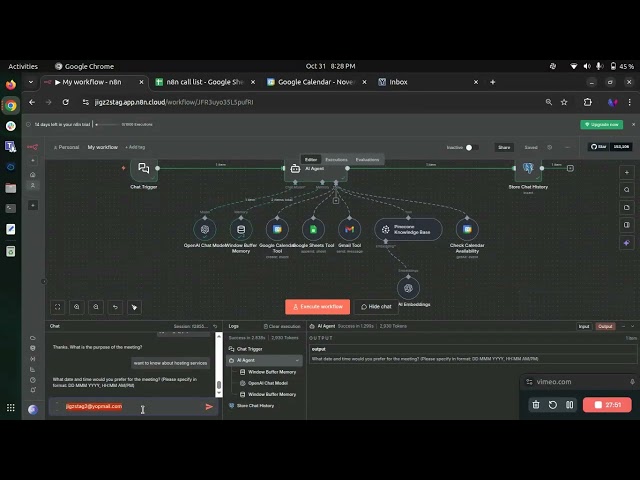This screenshot has height=480, width=640.
Task: Add a node after Store Chat History
Action: click(x=570, y=168)
